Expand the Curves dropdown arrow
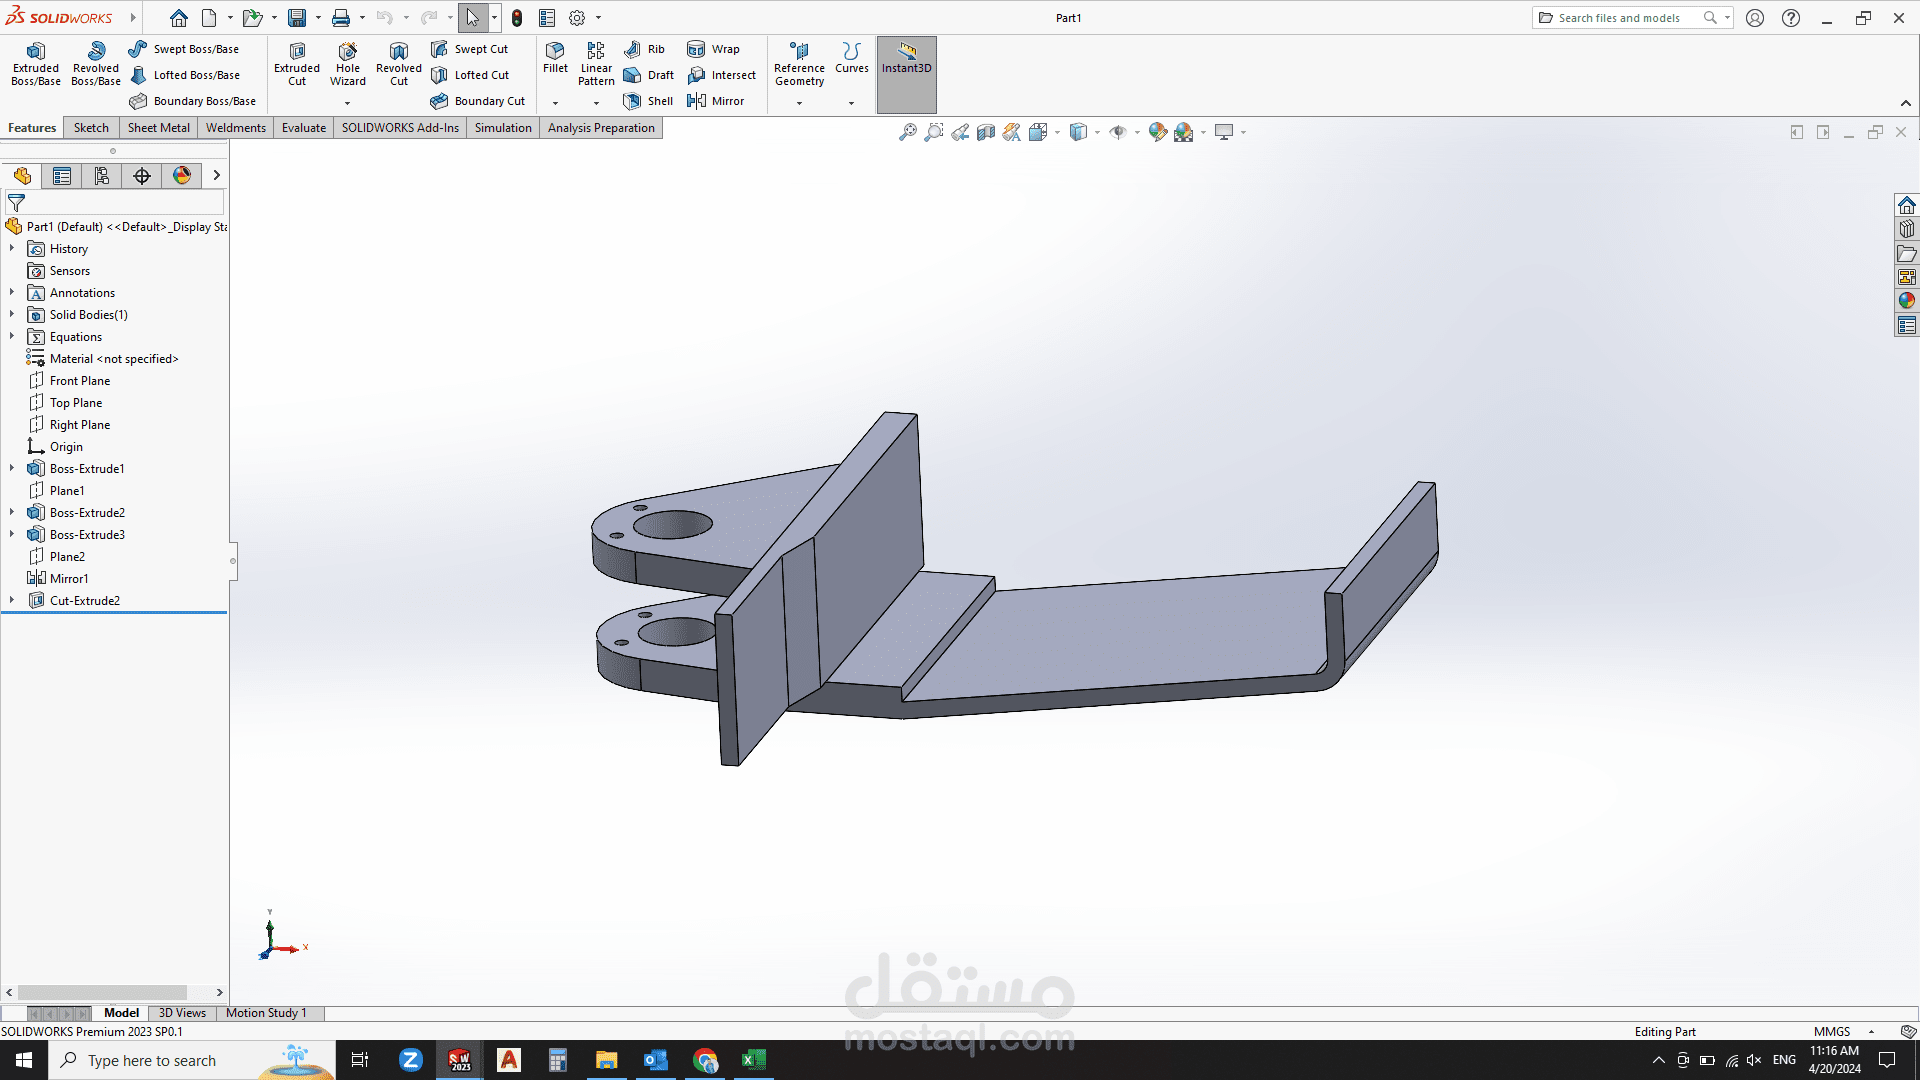The image size is (1920, 1080). click(852, 103)
